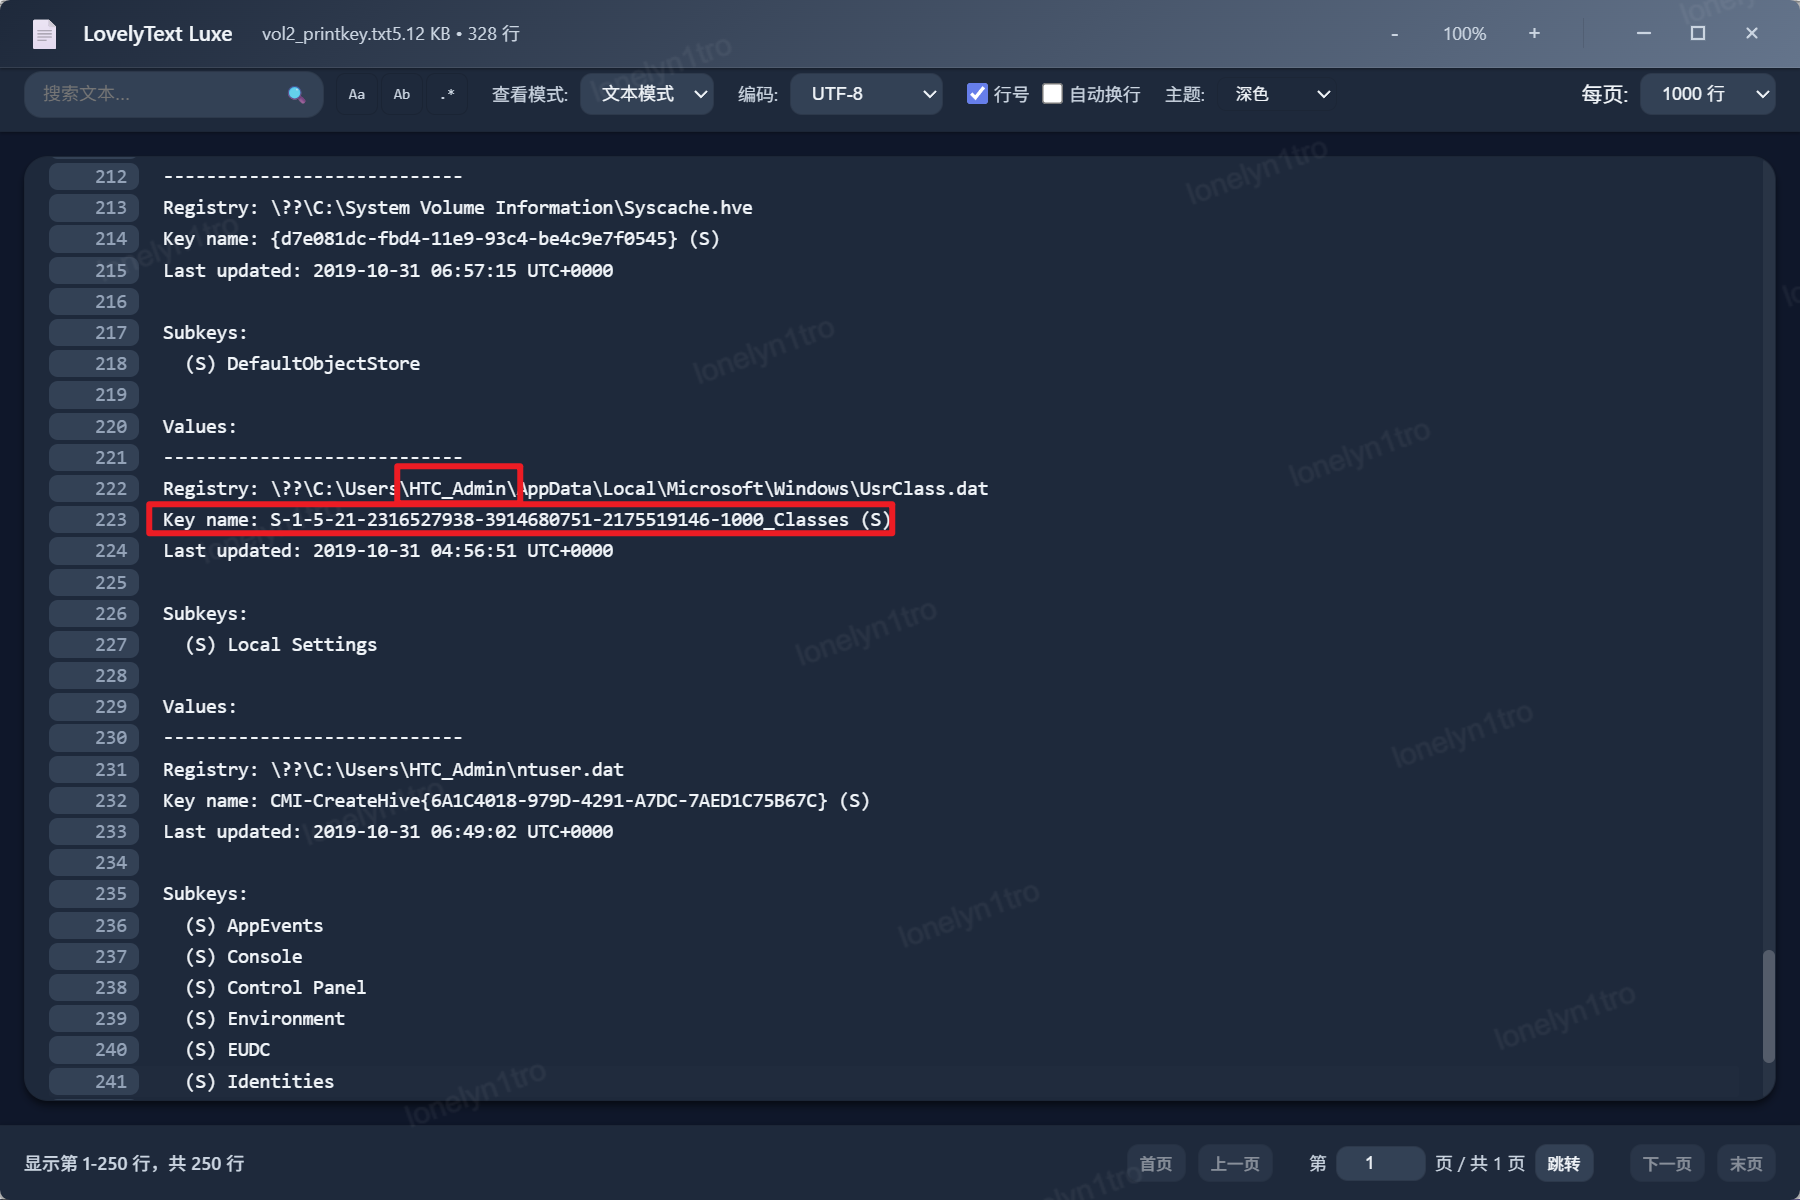Click the 跳转 jump button

click(x=1563, y=1163)
